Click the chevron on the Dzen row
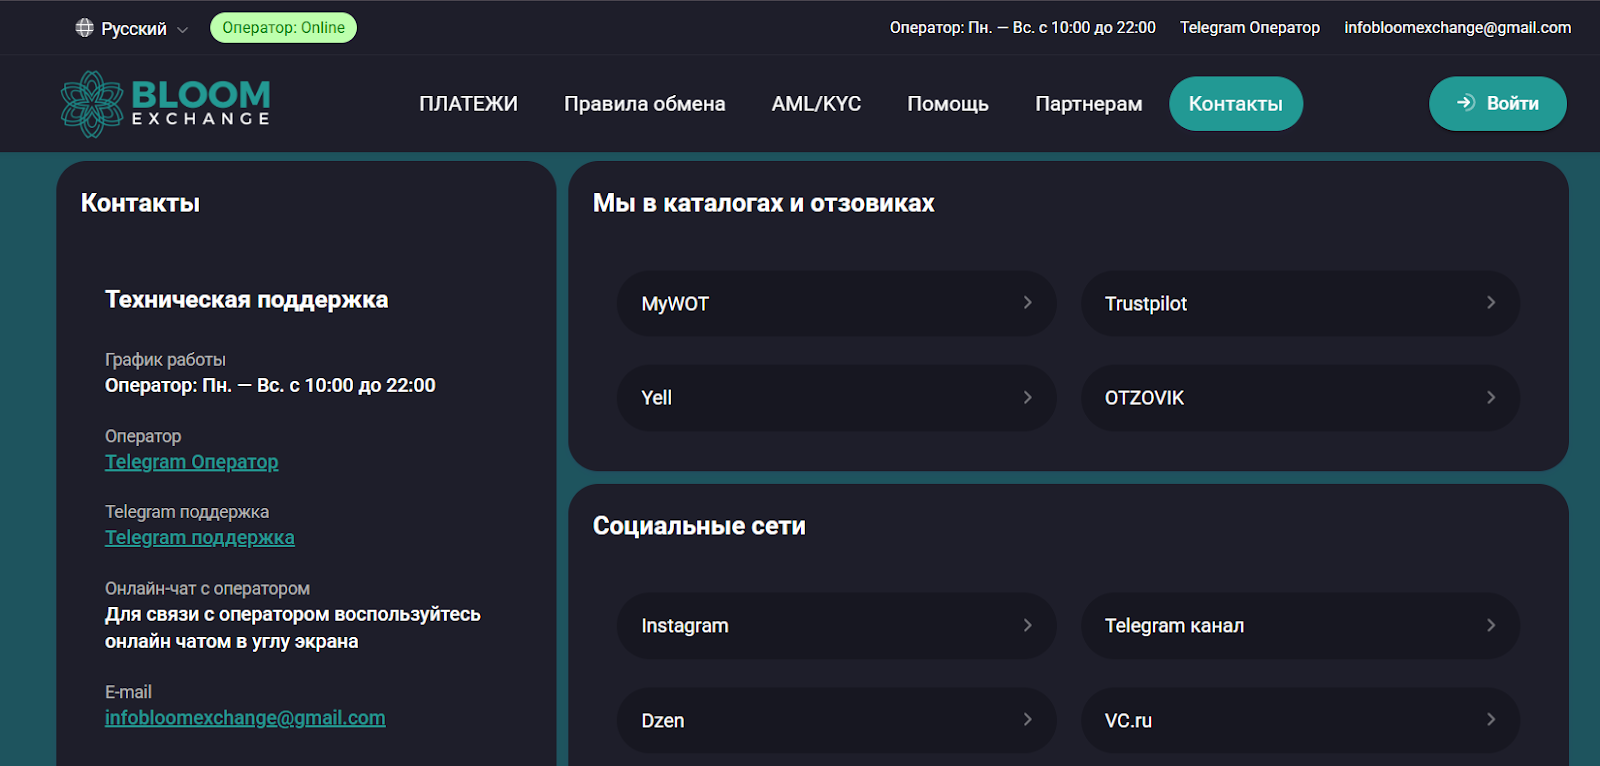 click(x=1027, y=720)
